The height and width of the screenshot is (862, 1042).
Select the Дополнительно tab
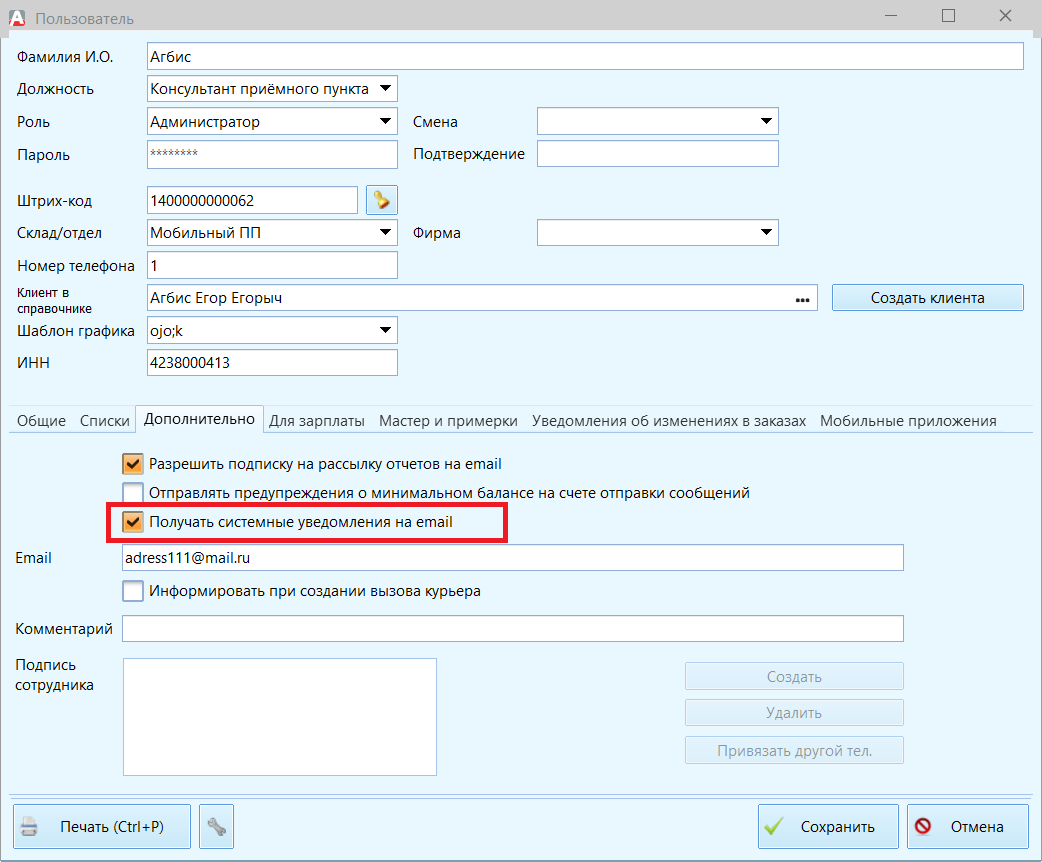[199, 419]
